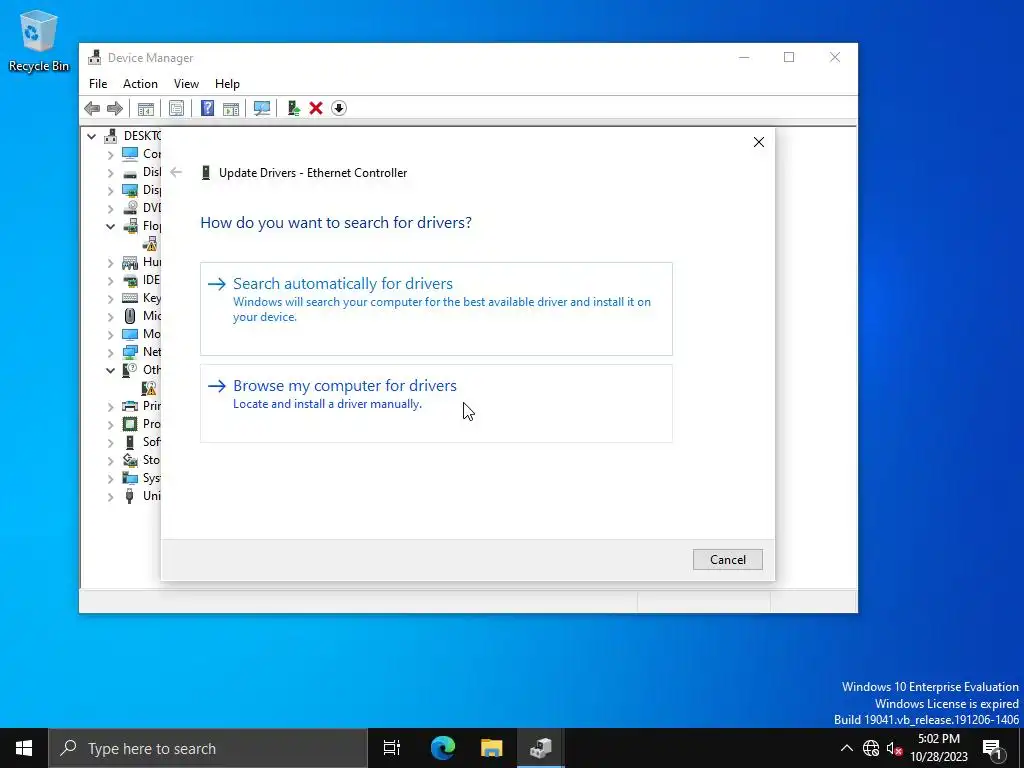Toggle the Show/Hide Action Pane toolbar icon
Viewport: 1024px width, 768px height.
click(x=231, y=108)
